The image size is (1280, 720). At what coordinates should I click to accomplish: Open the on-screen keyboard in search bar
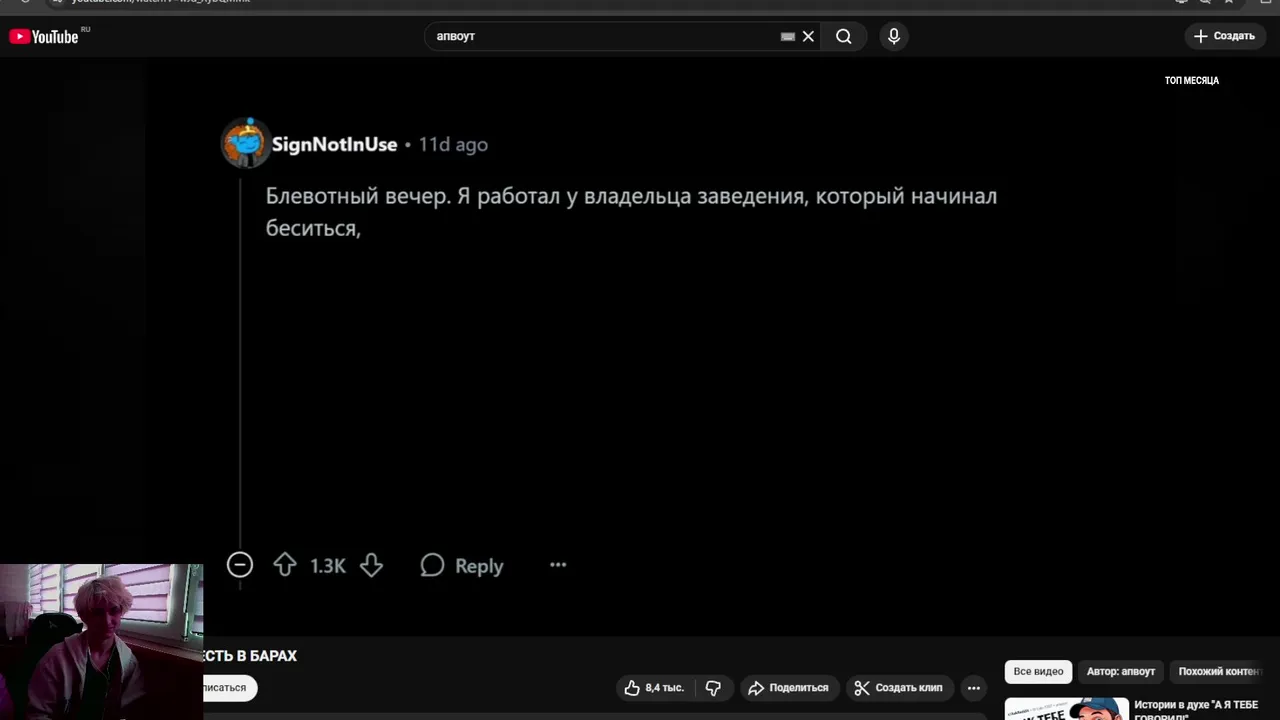pos(788,37)
